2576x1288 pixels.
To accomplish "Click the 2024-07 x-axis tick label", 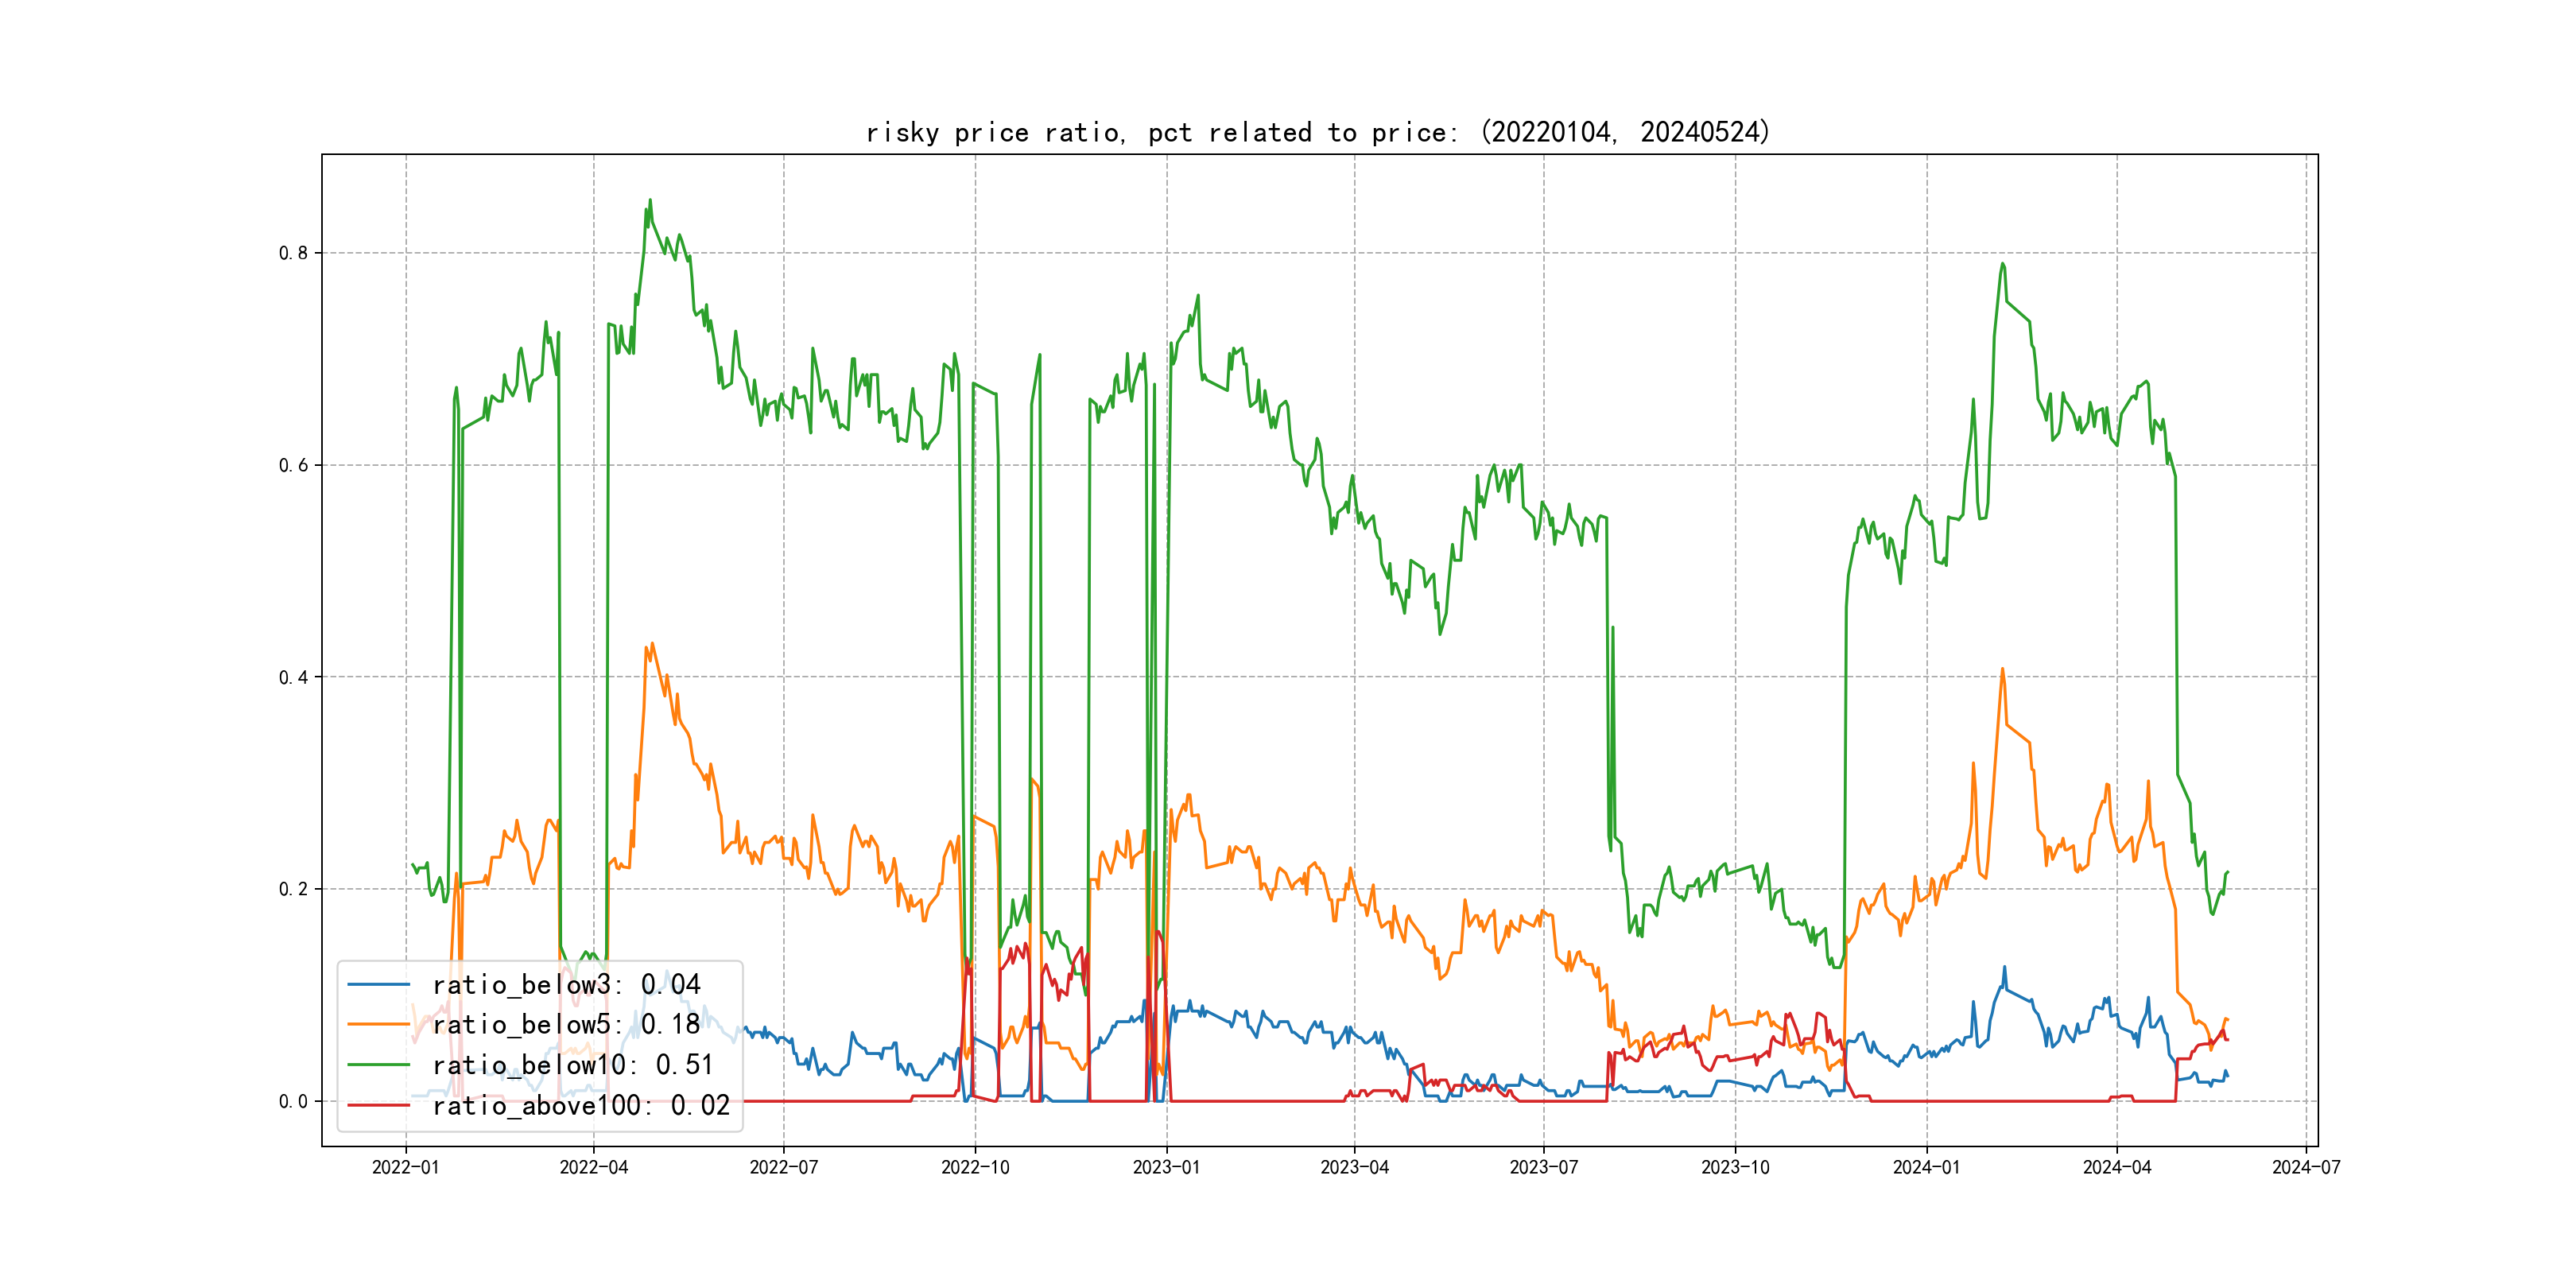I will pyautogui.click(x=2305, y=1167).
